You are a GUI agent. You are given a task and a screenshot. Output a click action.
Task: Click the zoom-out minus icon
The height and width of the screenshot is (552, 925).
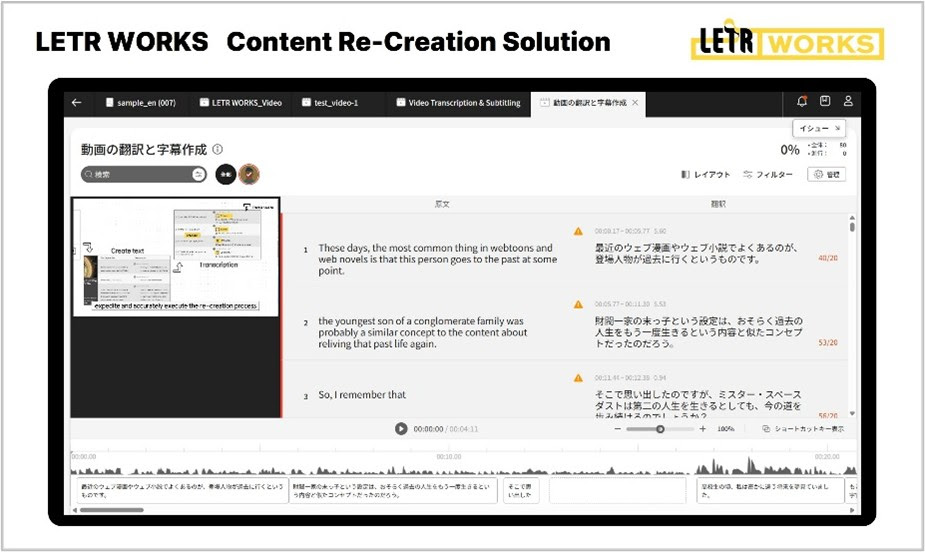point(617,429)
